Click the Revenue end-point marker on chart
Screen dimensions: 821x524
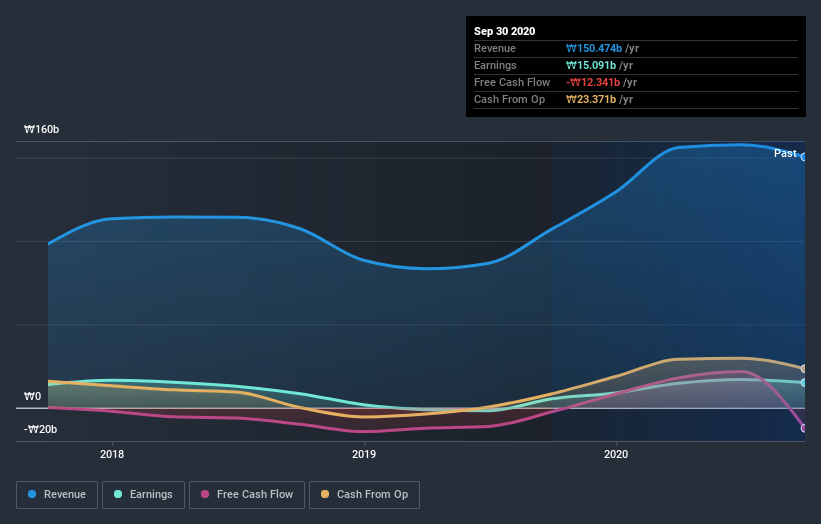(804, 157)
